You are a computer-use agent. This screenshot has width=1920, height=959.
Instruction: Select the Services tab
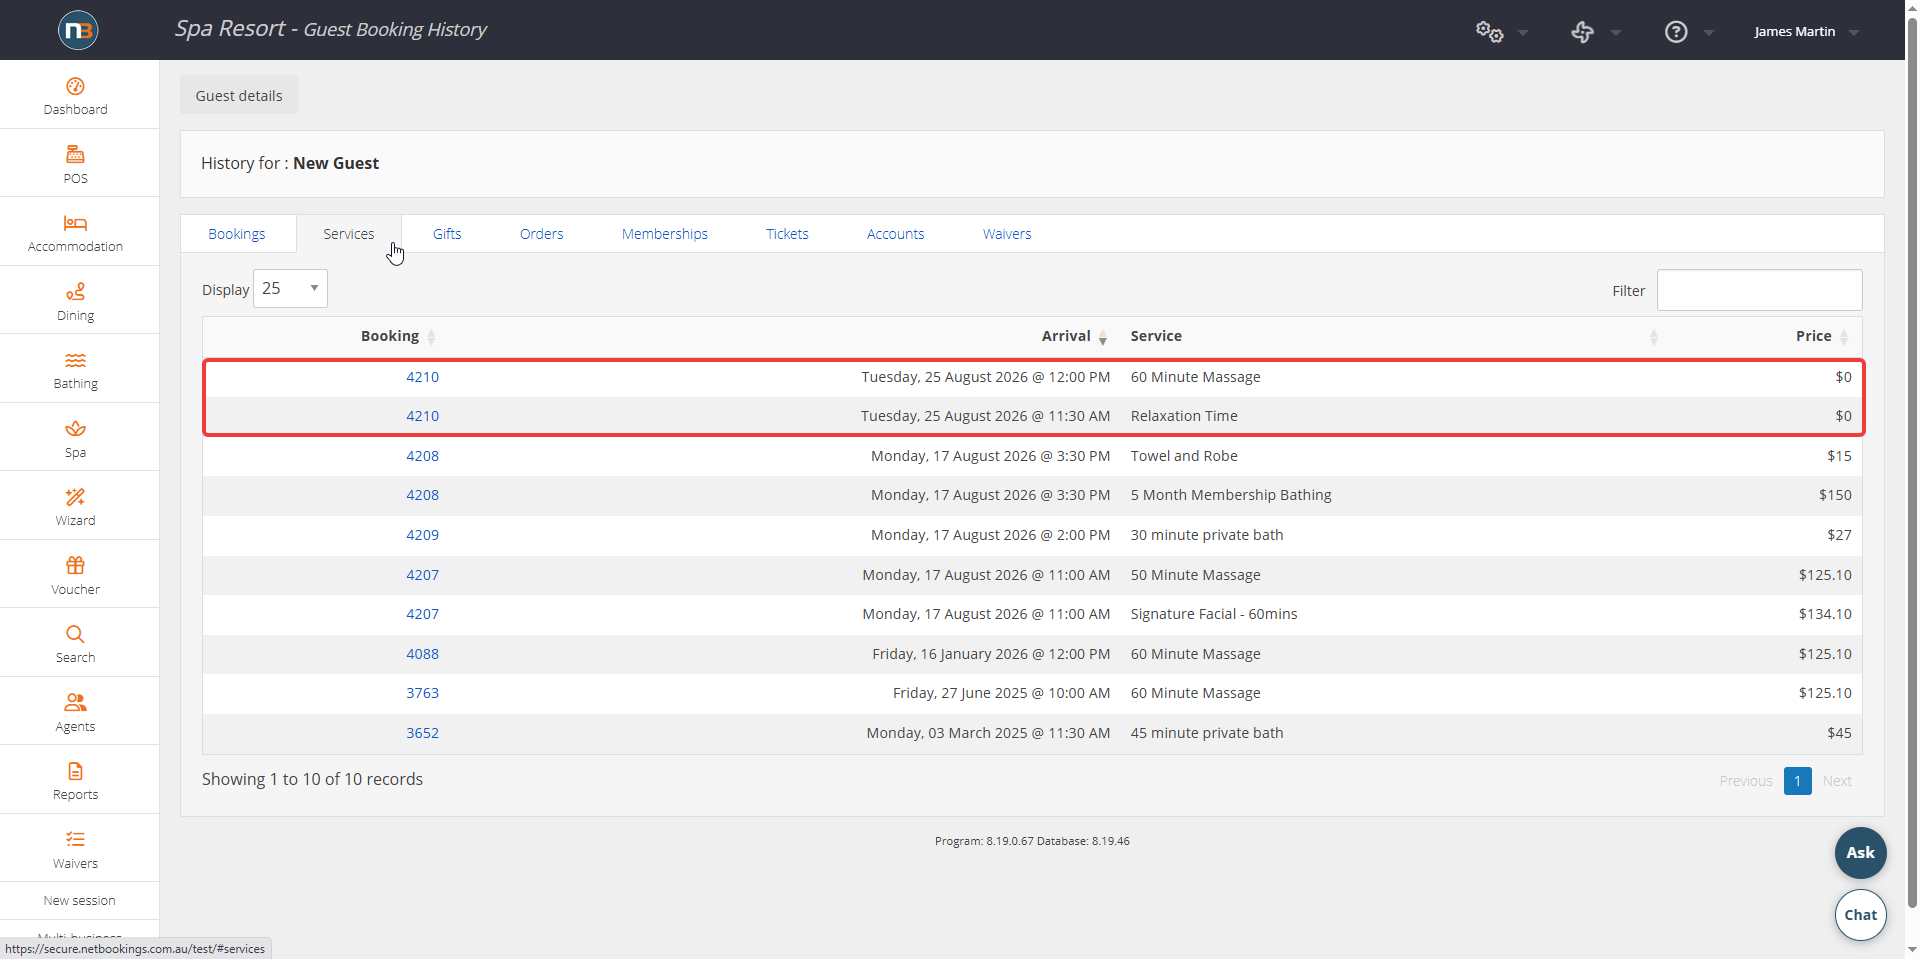348,234
